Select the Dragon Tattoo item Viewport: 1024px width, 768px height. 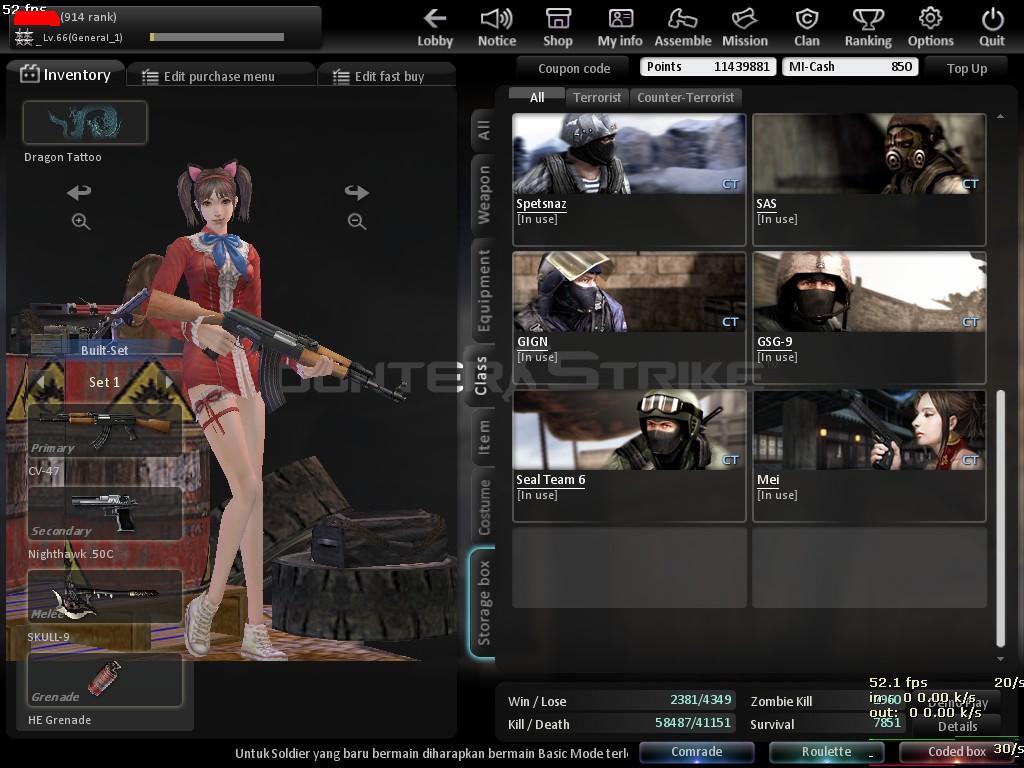[85, 122]
